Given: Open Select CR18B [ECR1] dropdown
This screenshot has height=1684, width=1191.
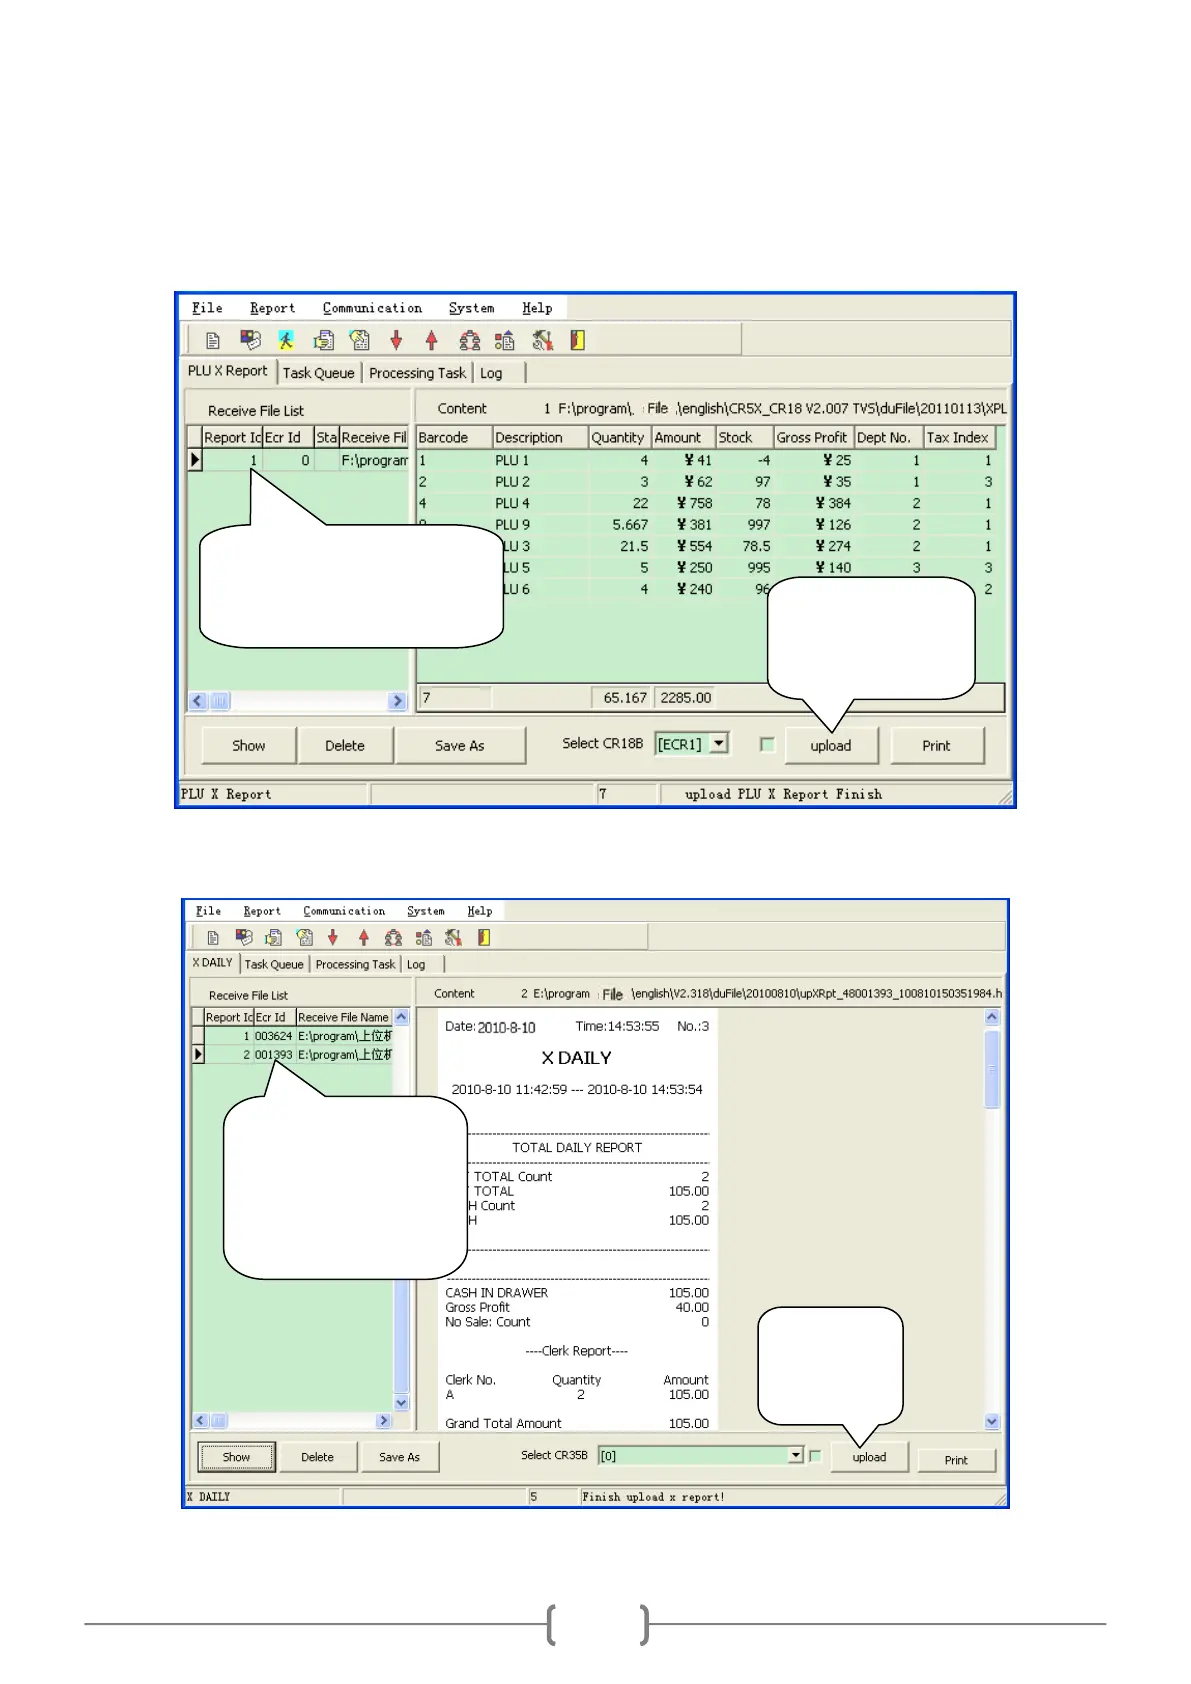Looking at the screenshot, I should [x=718, y=743].
